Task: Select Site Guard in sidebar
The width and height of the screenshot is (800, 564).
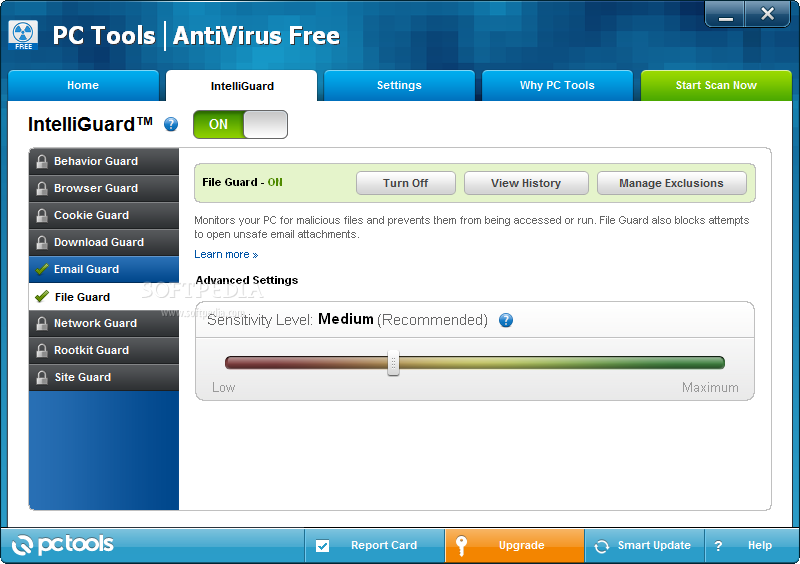Action: click(104, 378)
